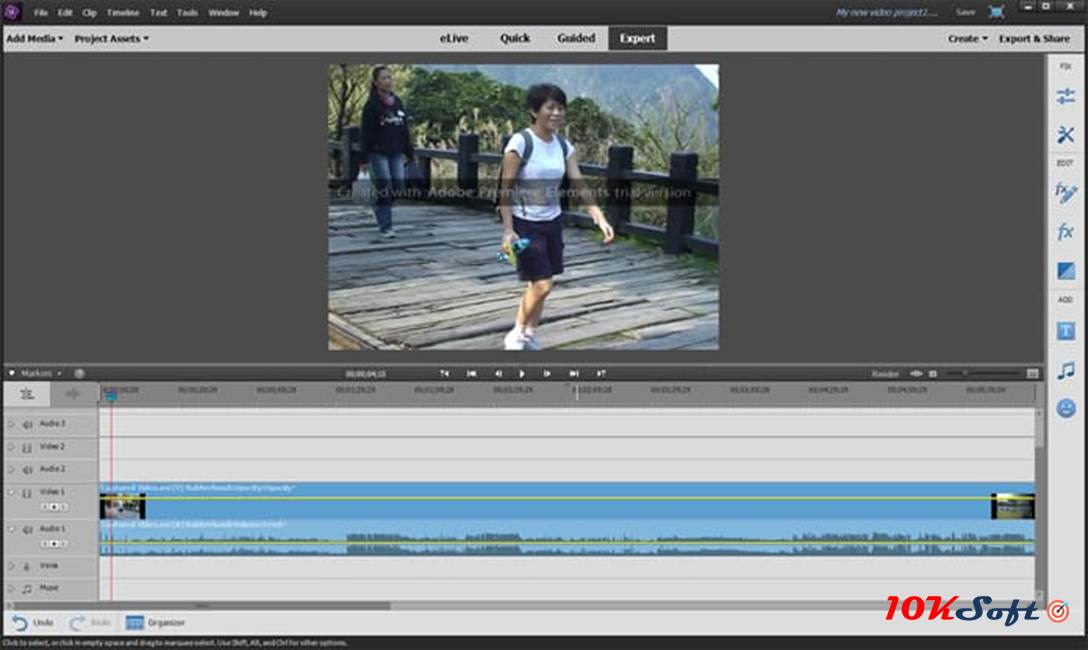Click the marker icon left of Markers
Screen dimensions: 1088x650
point(12,373)
